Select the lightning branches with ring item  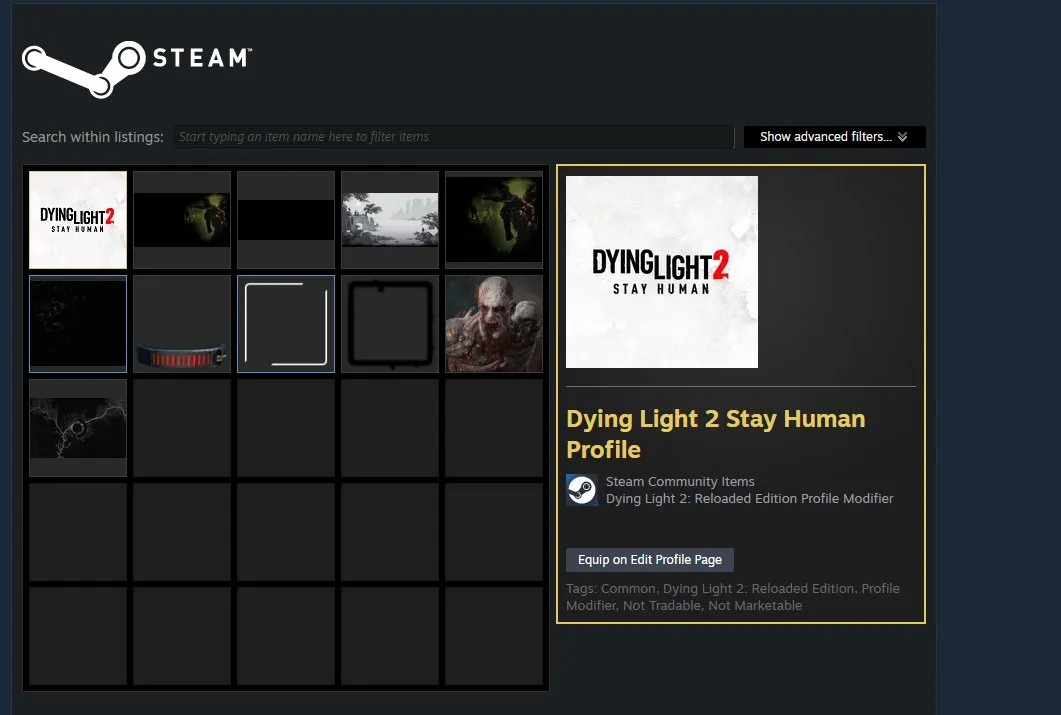pyautogui.click(x=78, y=428)
